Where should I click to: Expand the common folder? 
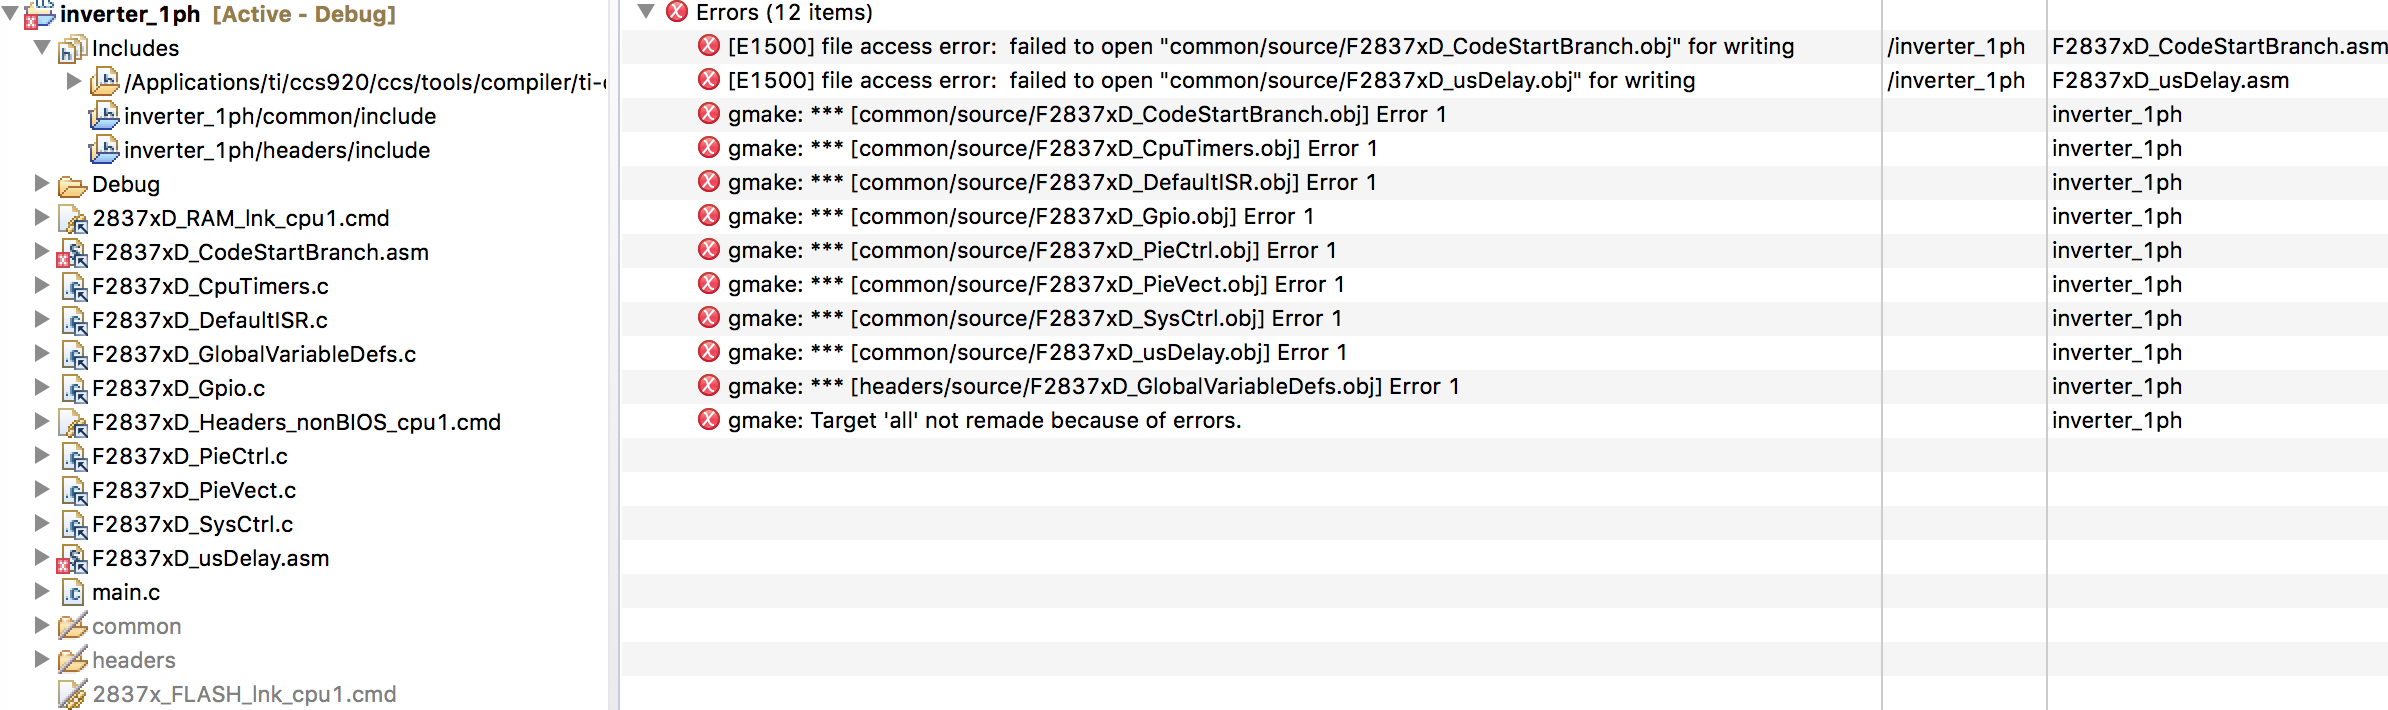(x=39, y=626)
